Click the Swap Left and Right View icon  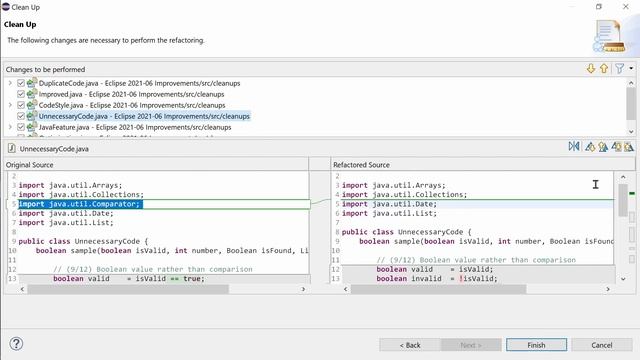click(x=574, y=146)
